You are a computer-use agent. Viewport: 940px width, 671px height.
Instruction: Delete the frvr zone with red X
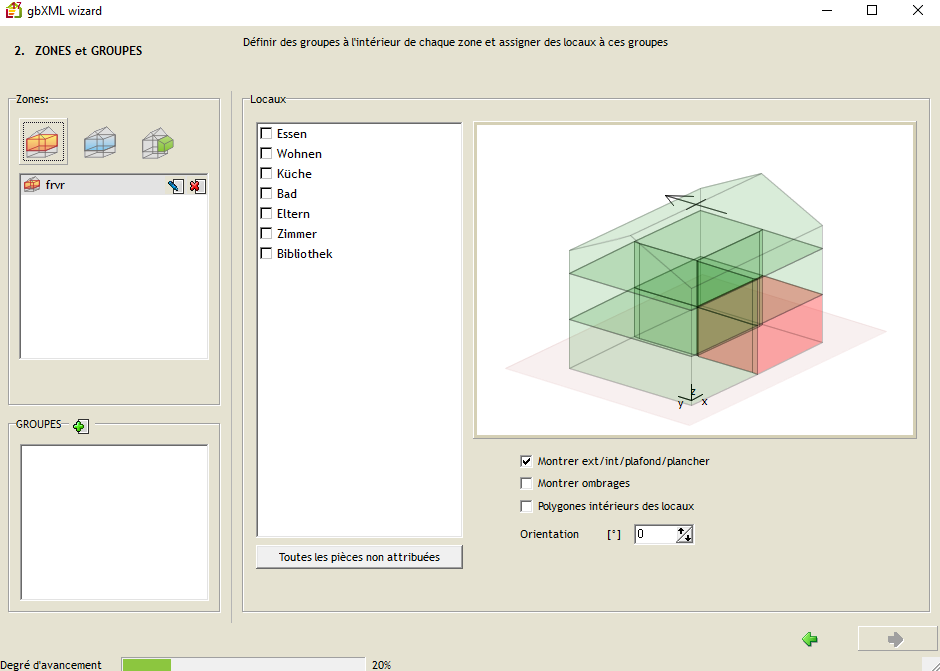(197, 186)
